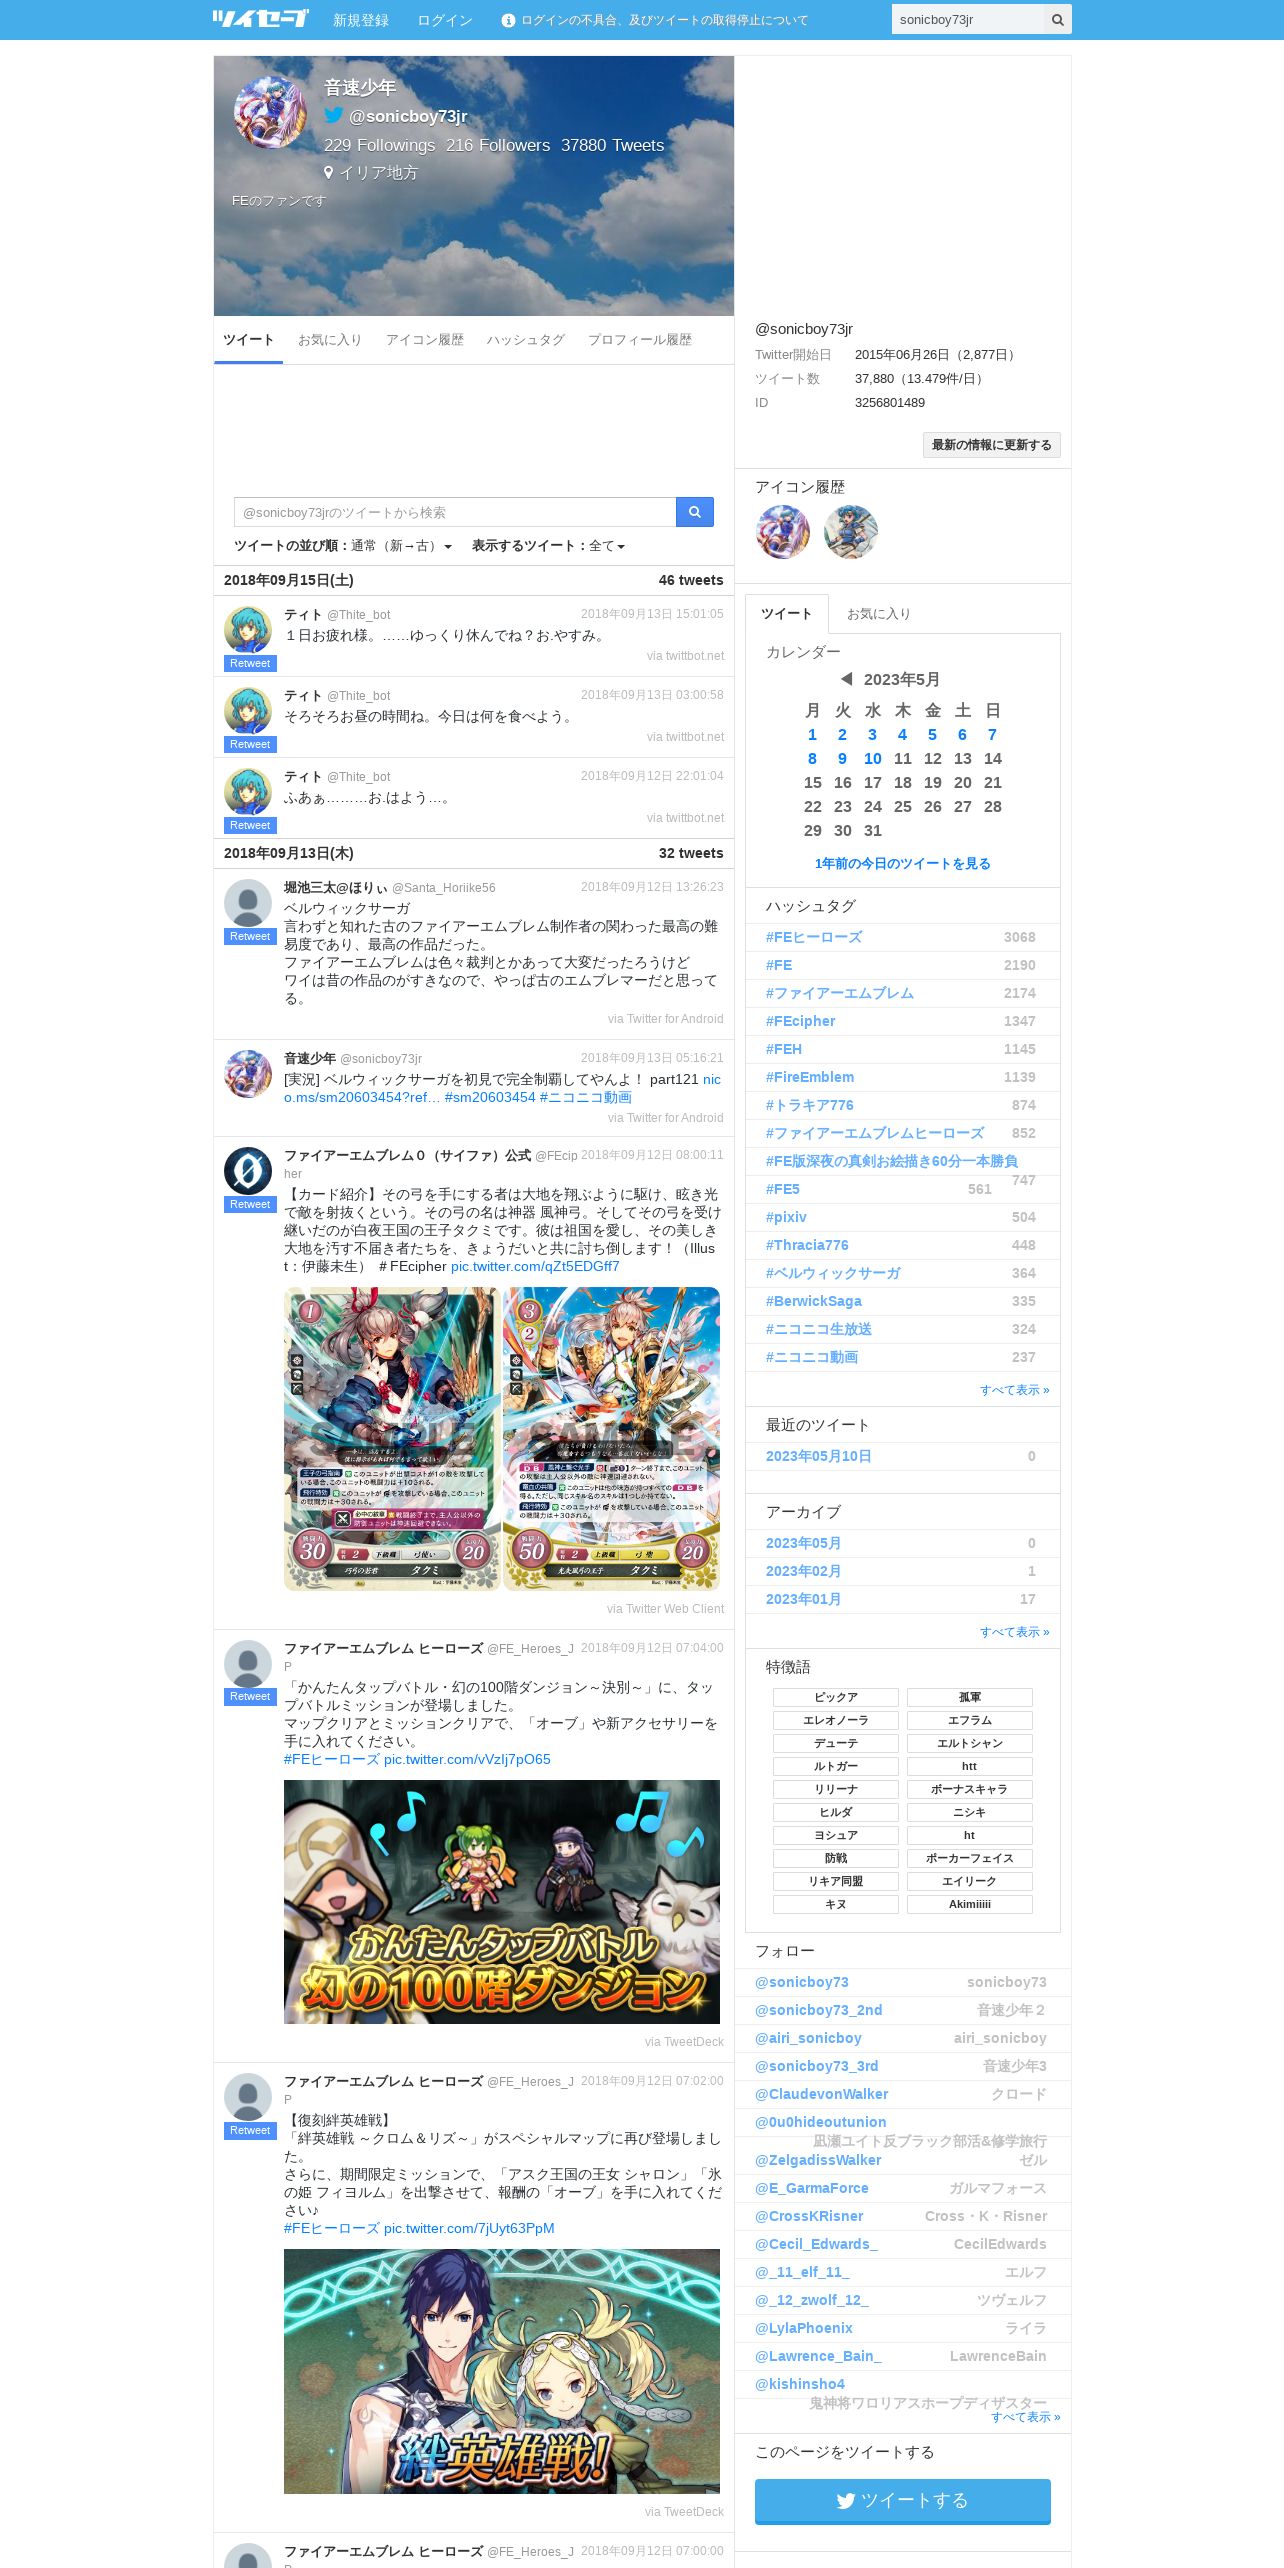Image resolution: width=1284 pixels, height=2568 pixels.
Task: Open the first icon history avatar
Action: pyautogui.click(x=783, y=531)
